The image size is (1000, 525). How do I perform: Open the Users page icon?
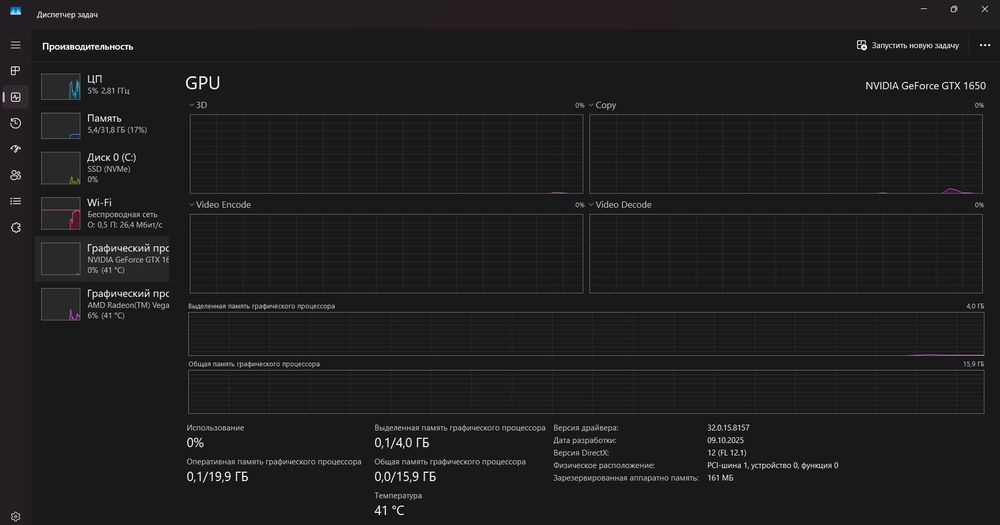15,175
